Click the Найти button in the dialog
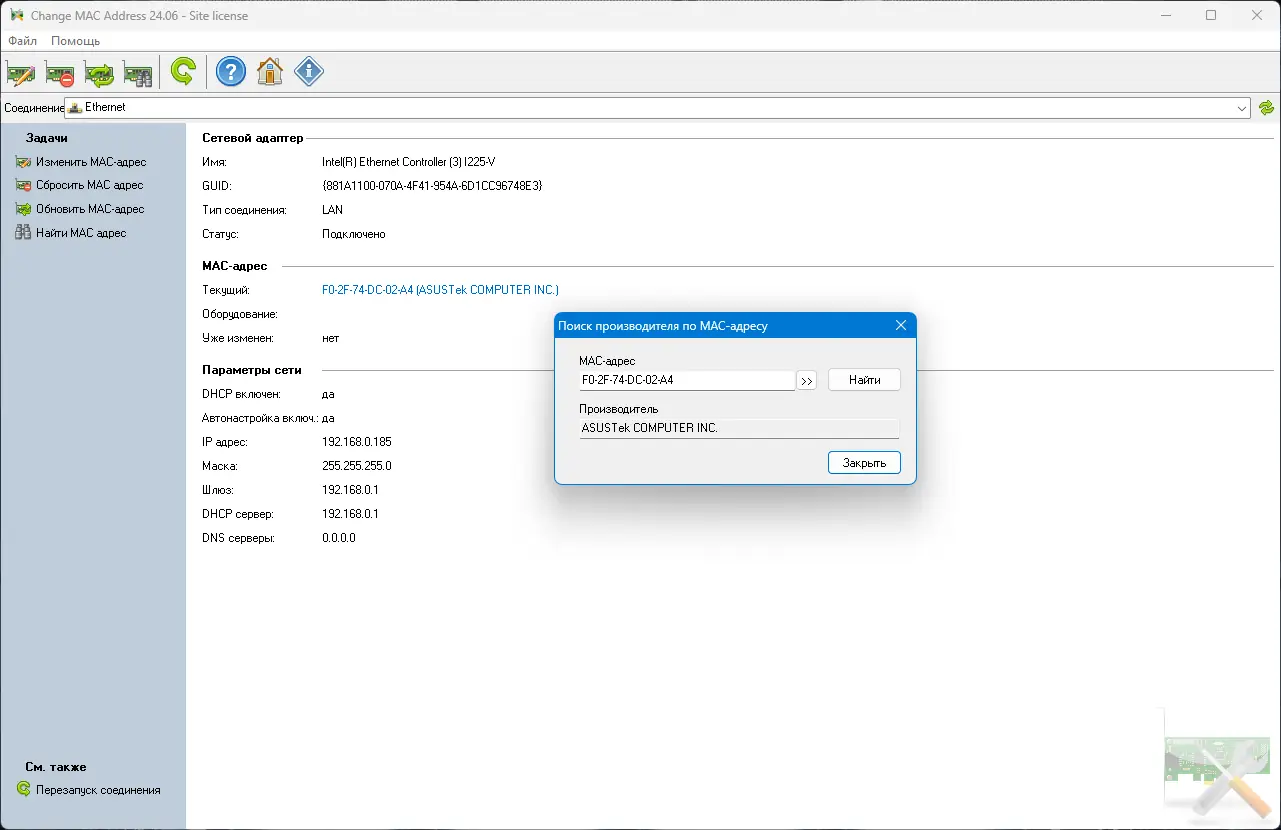 click(865, 380)
